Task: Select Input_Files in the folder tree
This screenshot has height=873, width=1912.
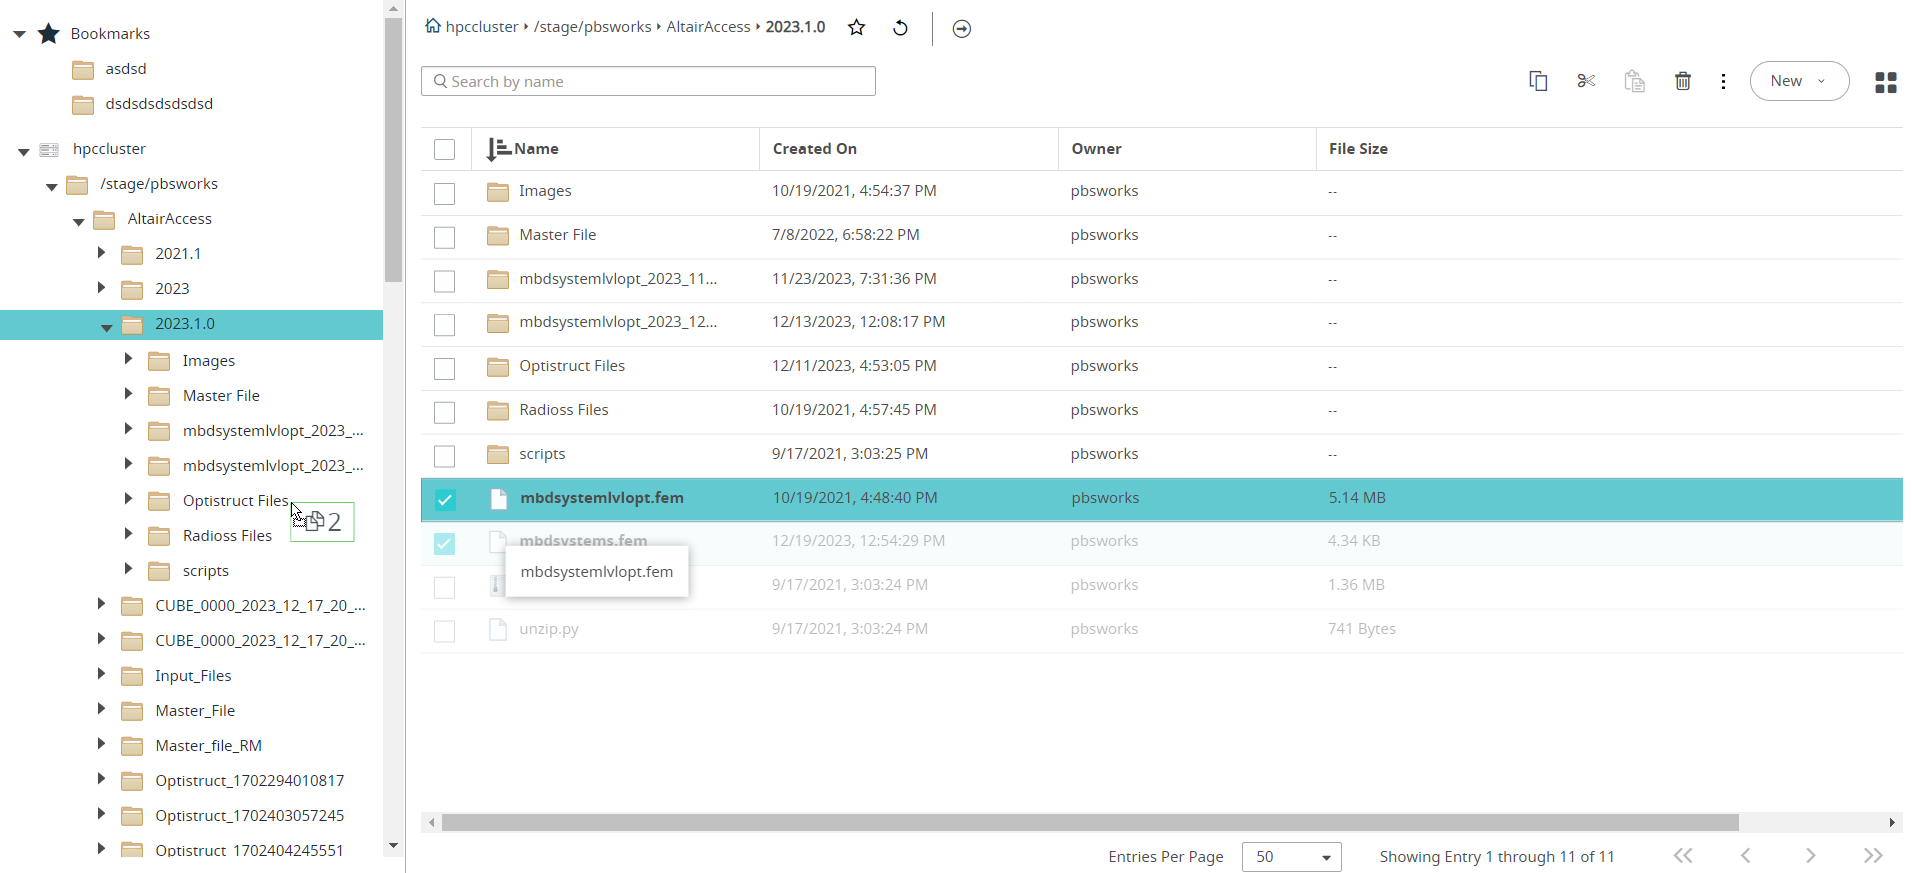Action: pyautogui.click(x=193, y=676)
